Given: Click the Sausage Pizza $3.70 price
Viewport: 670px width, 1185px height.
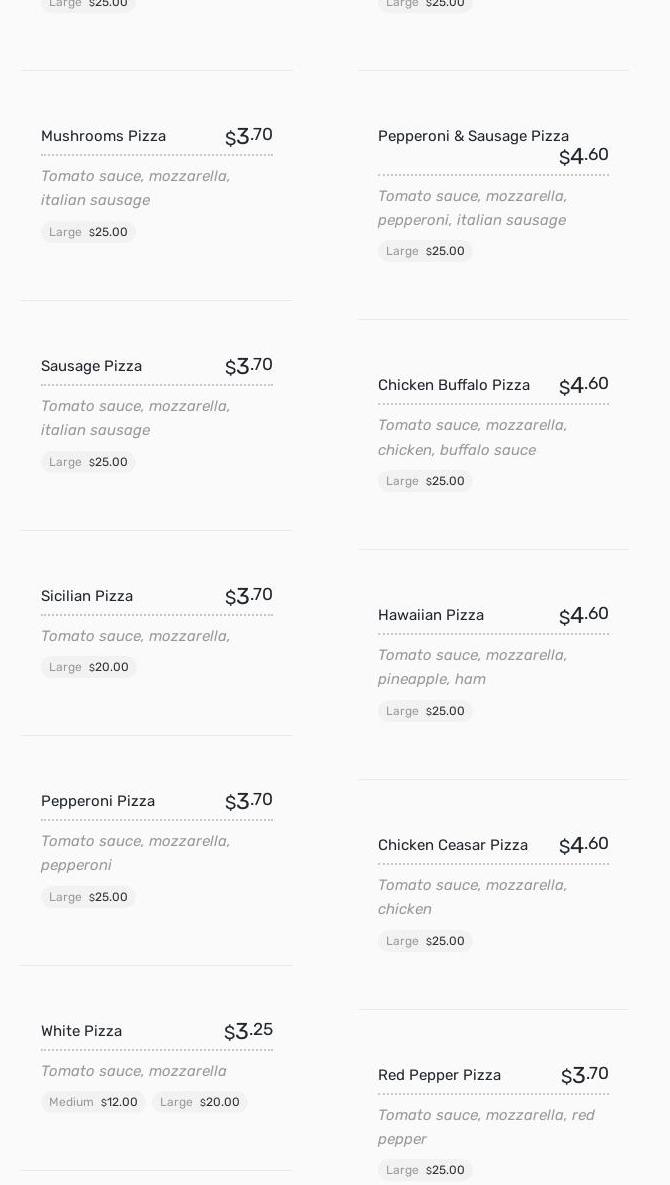Looking at the screenshot, I should click(x=248, y=366).
